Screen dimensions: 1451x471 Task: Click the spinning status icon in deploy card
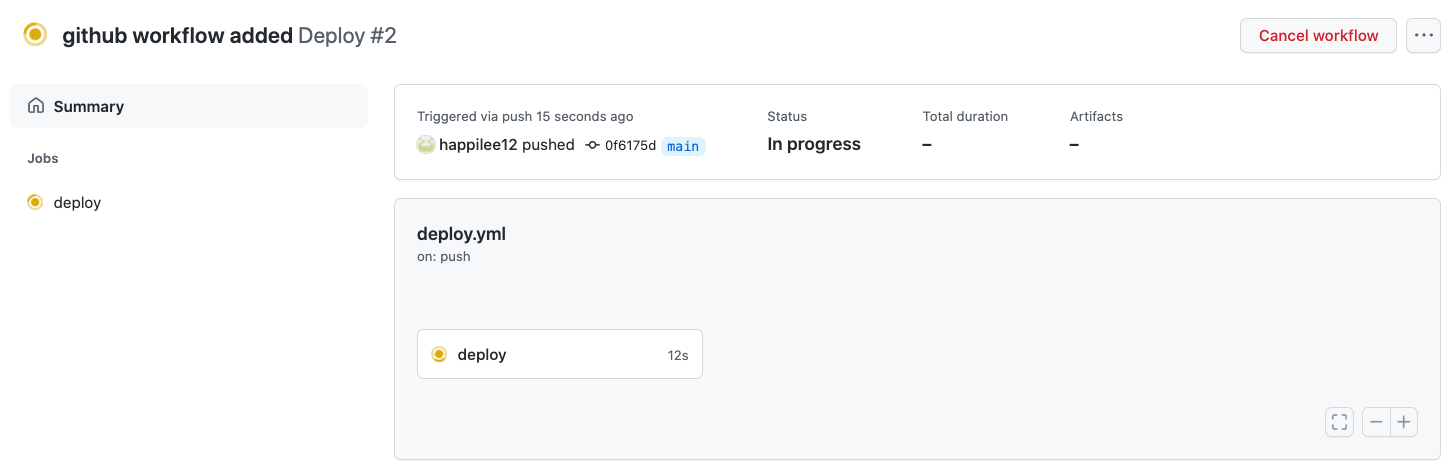click(x=439, y=354)
